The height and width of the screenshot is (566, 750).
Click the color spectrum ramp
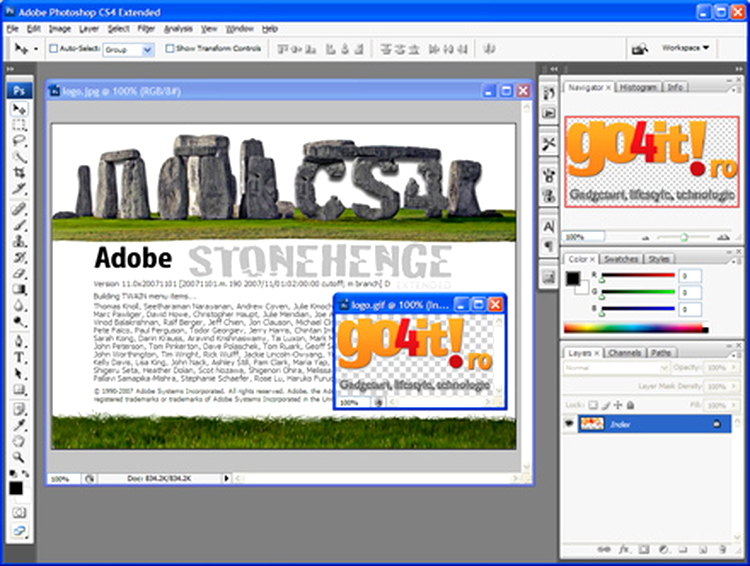pyautogui.click(x=636, y=329)
